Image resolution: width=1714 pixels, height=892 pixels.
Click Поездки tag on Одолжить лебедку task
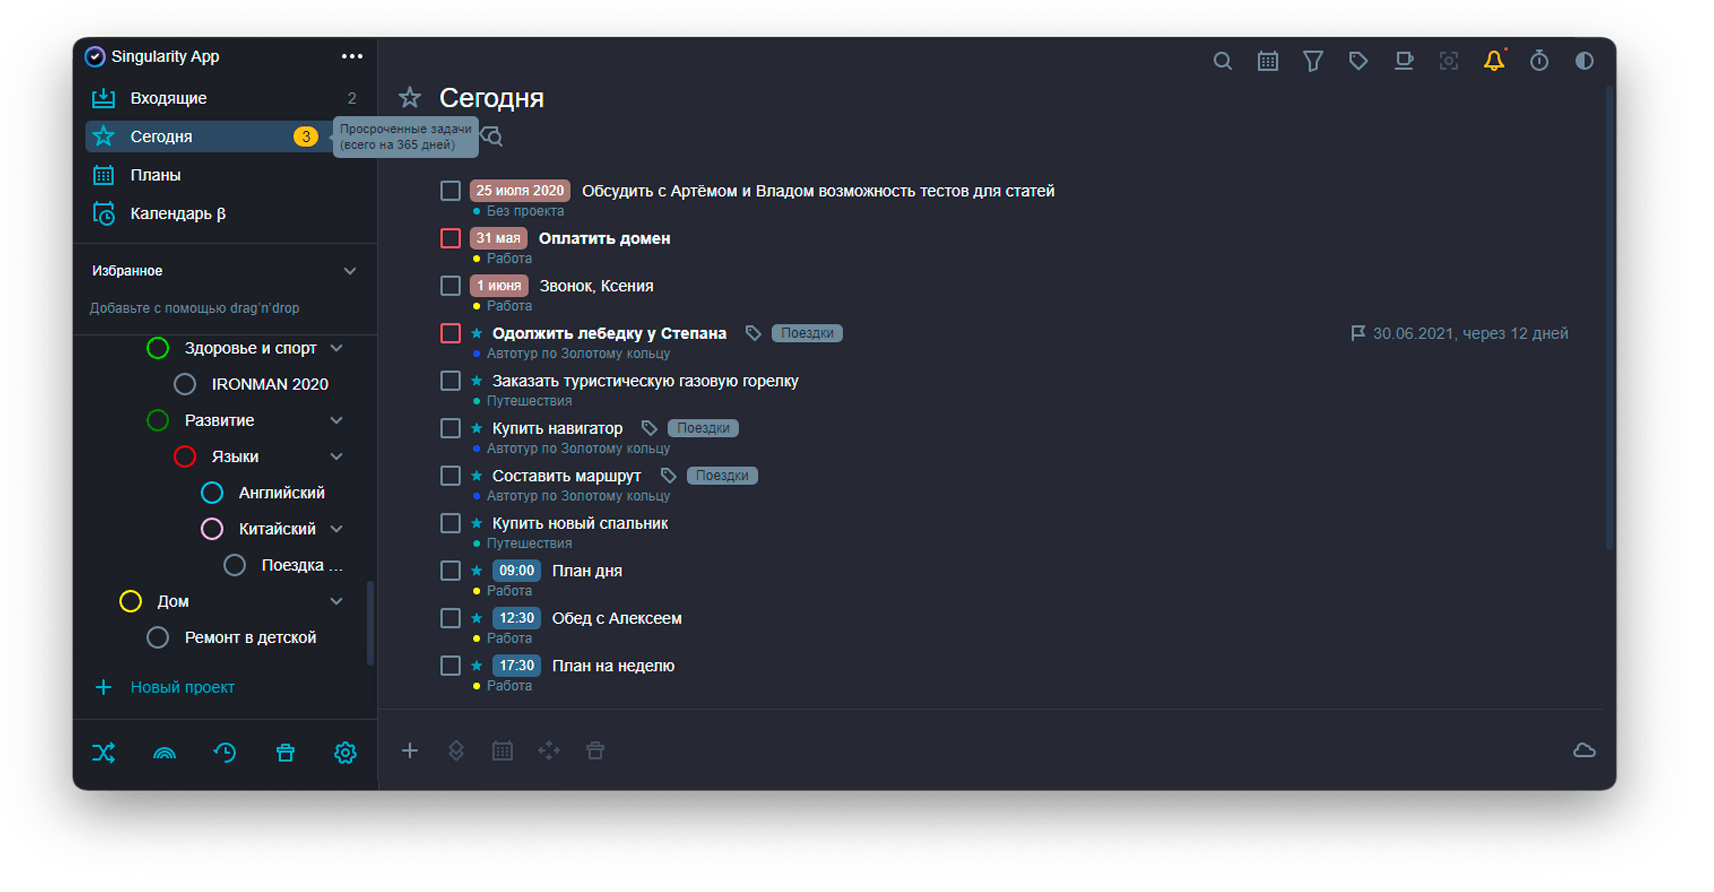point(807,333)
